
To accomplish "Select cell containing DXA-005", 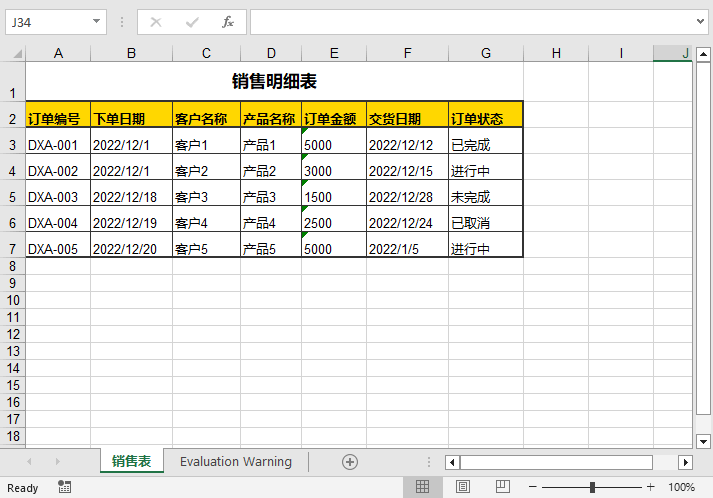I will [58, 244].
